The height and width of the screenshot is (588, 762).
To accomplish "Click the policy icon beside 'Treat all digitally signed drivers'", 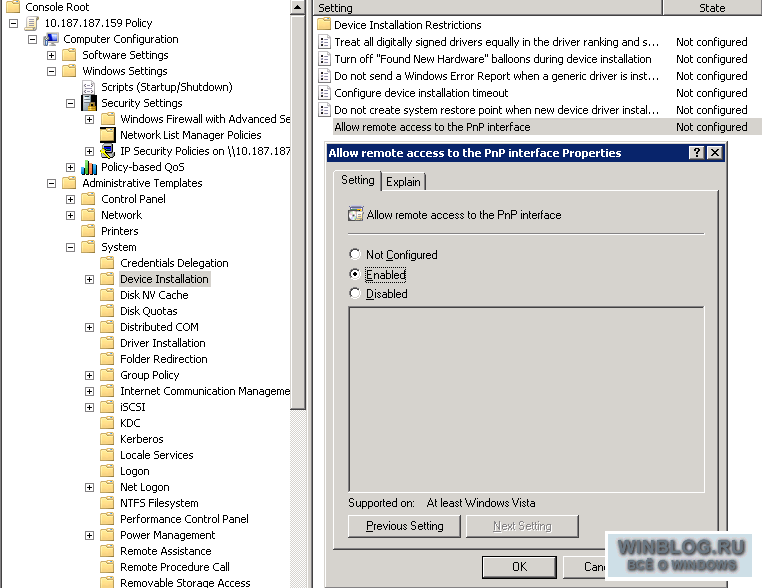I will pyautogui.click(x=324, y=42).
